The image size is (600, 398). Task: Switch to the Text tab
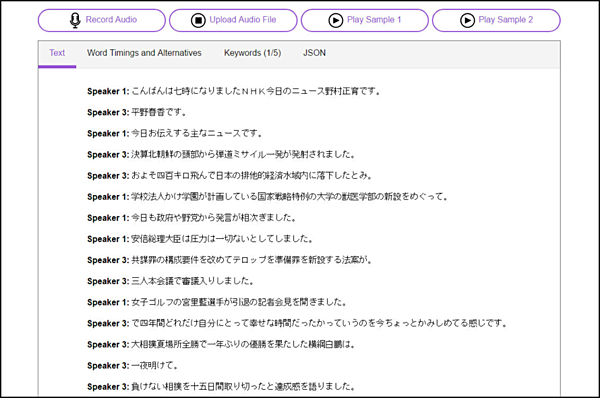[x=57, y=53]
